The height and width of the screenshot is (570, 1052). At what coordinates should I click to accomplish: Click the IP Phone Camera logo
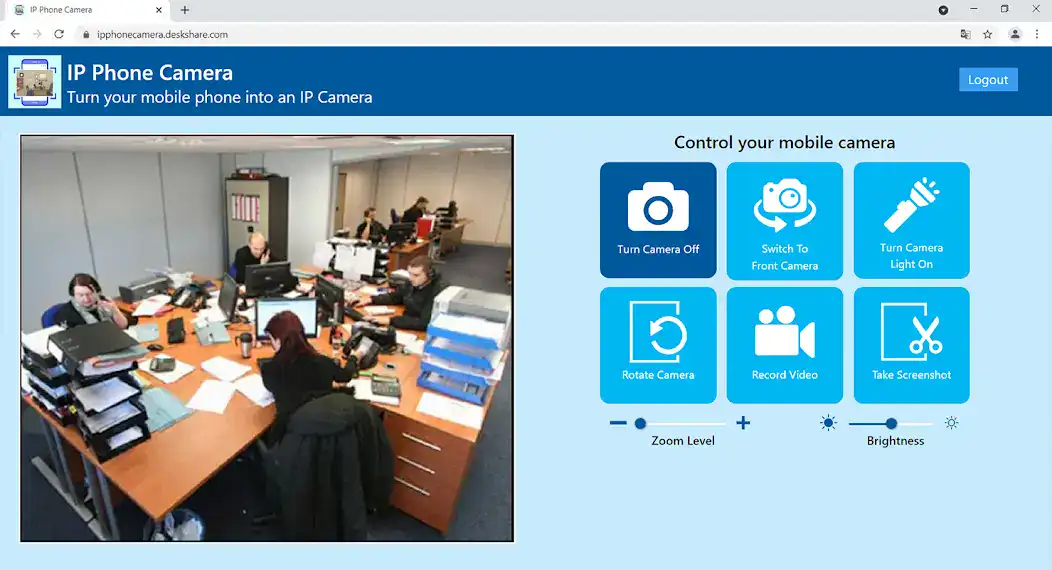(35, 82)
